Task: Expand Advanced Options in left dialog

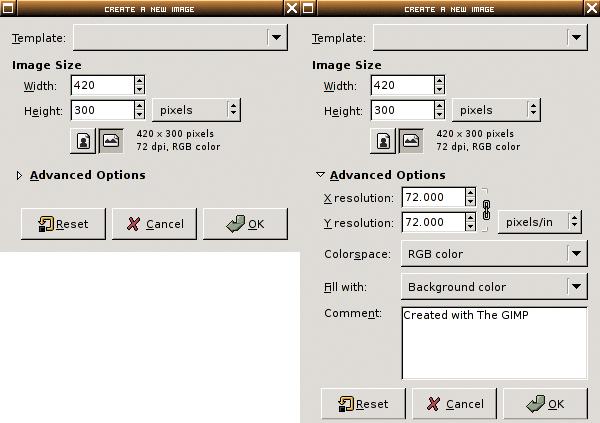Action: click(19, 175)
